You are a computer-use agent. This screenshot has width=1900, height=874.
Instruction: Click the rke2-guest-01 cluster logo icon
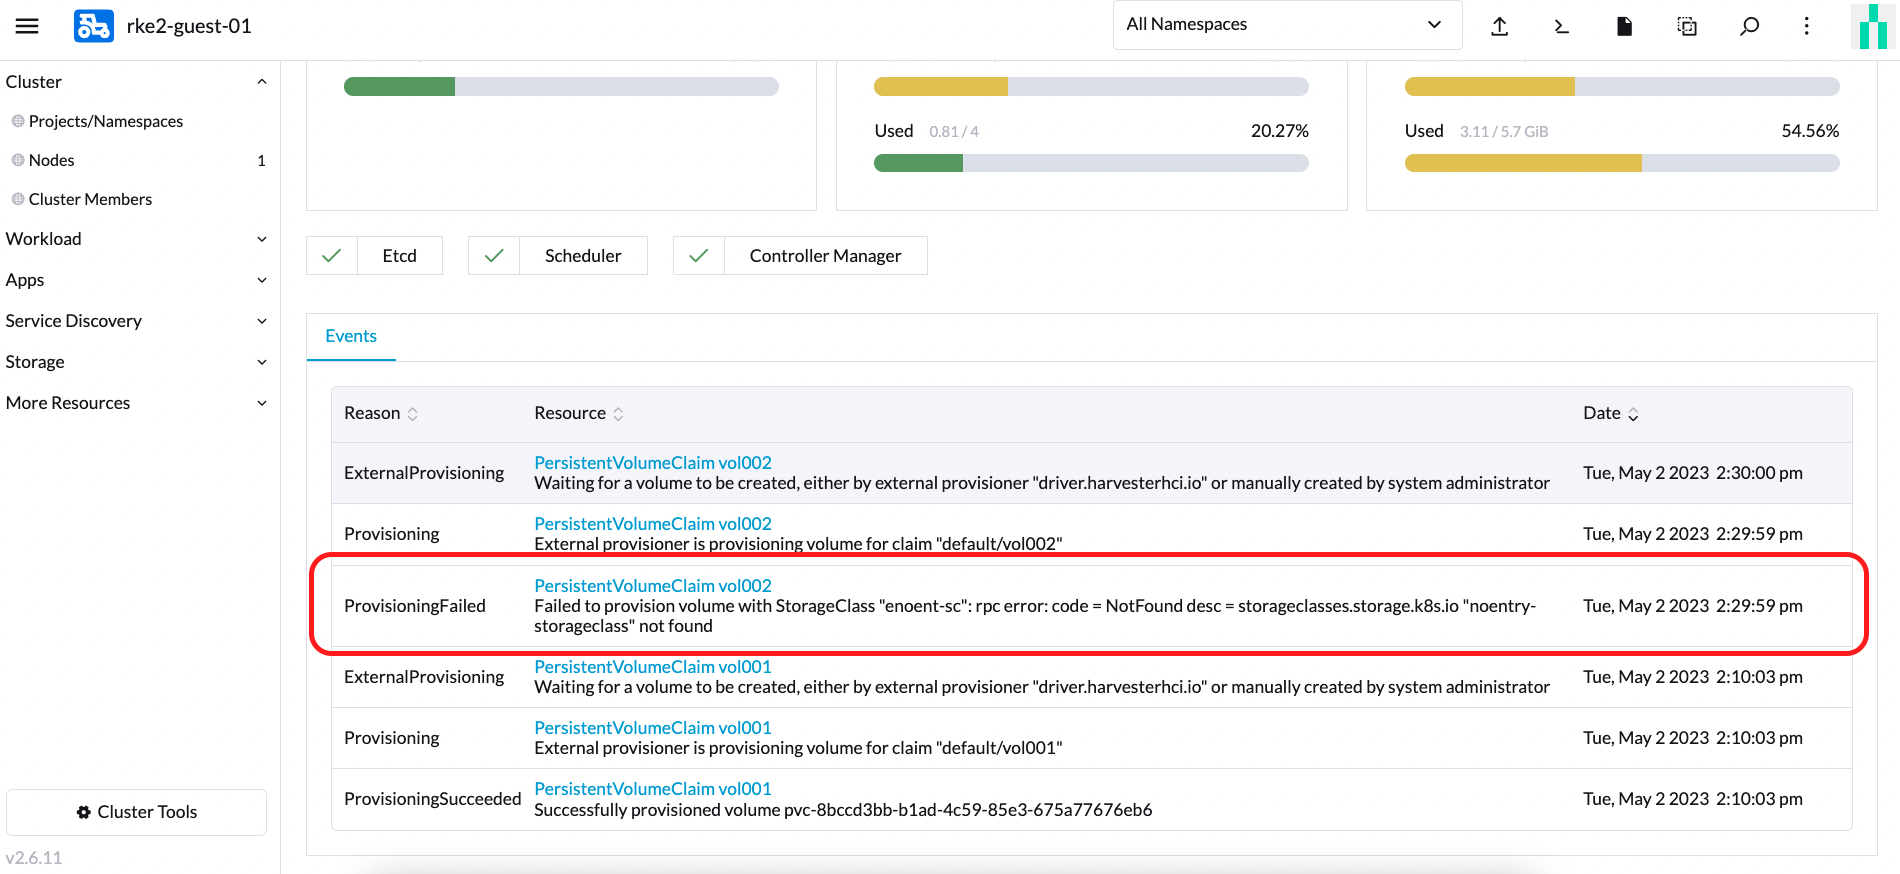93,26
